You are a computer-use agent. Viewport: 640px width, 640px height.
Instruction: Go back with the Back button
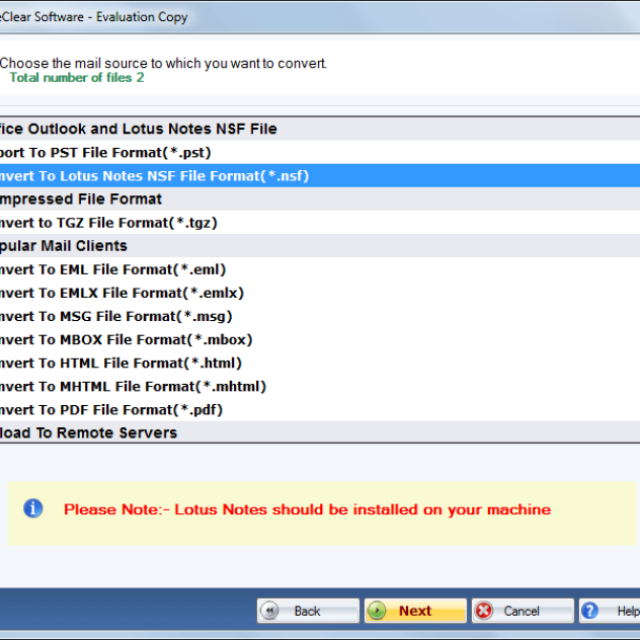[x=308, y=611]
